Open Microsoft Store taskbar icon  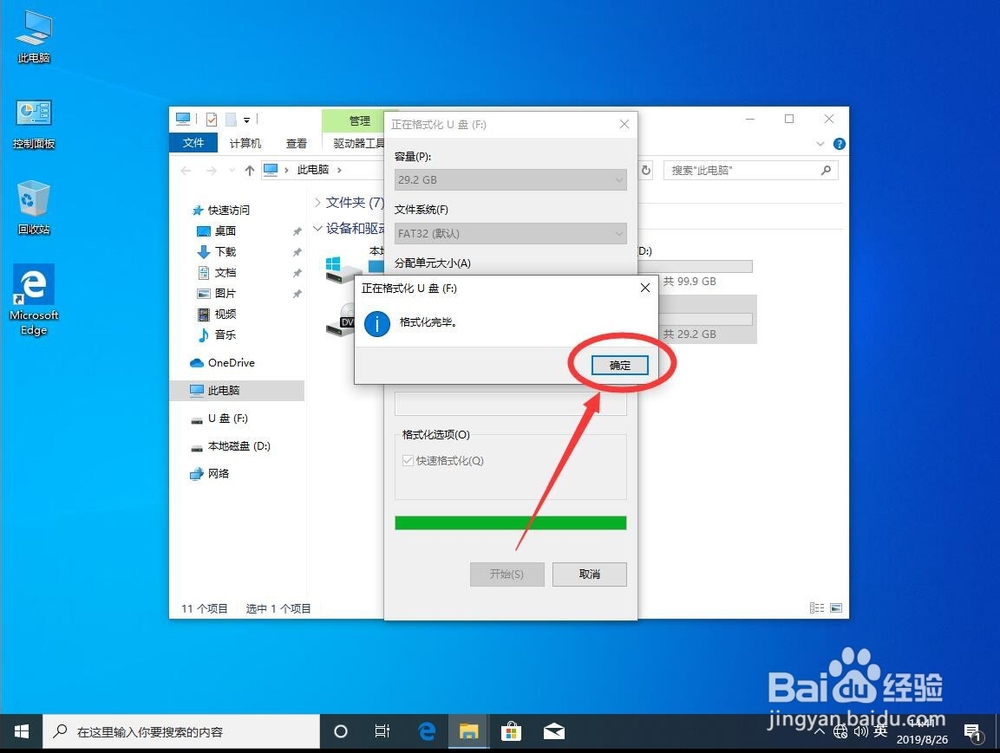pos(511,731)
